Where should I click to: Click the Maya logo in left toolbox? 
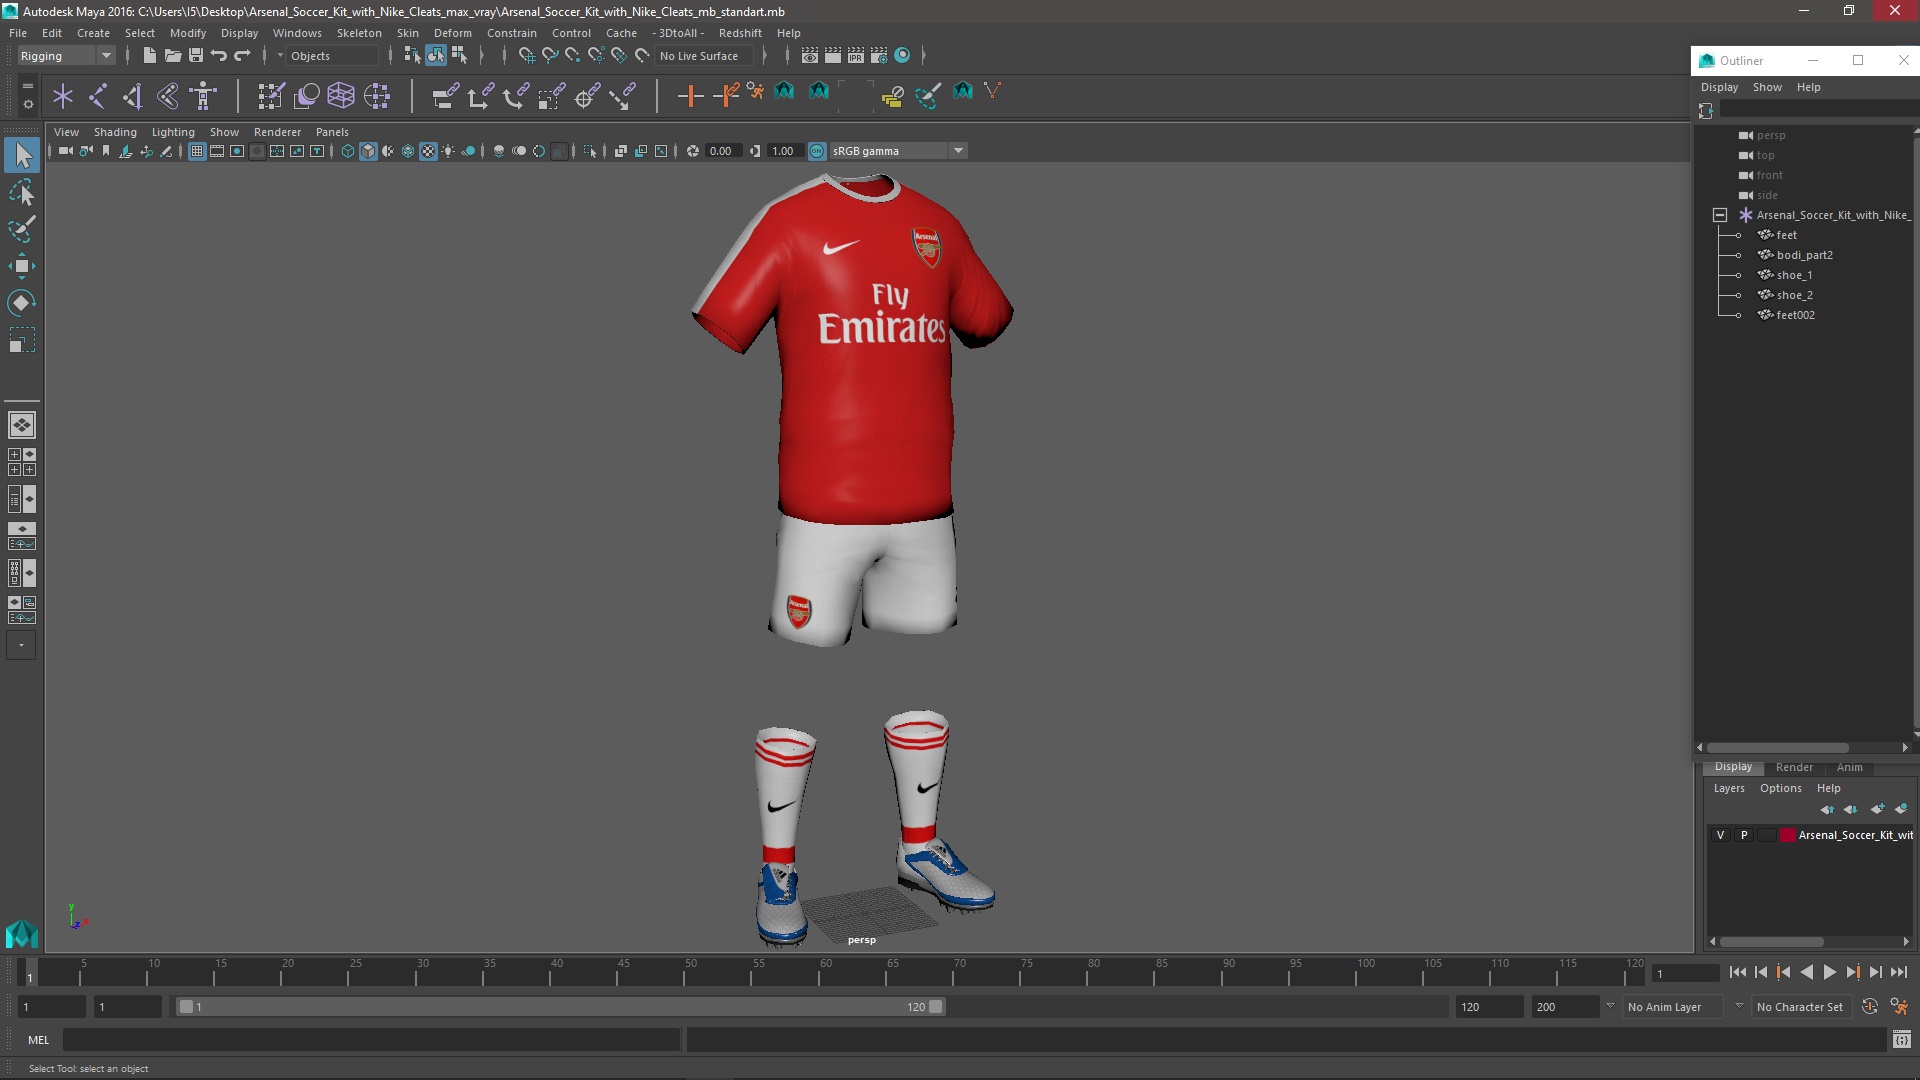click(22, 934)
